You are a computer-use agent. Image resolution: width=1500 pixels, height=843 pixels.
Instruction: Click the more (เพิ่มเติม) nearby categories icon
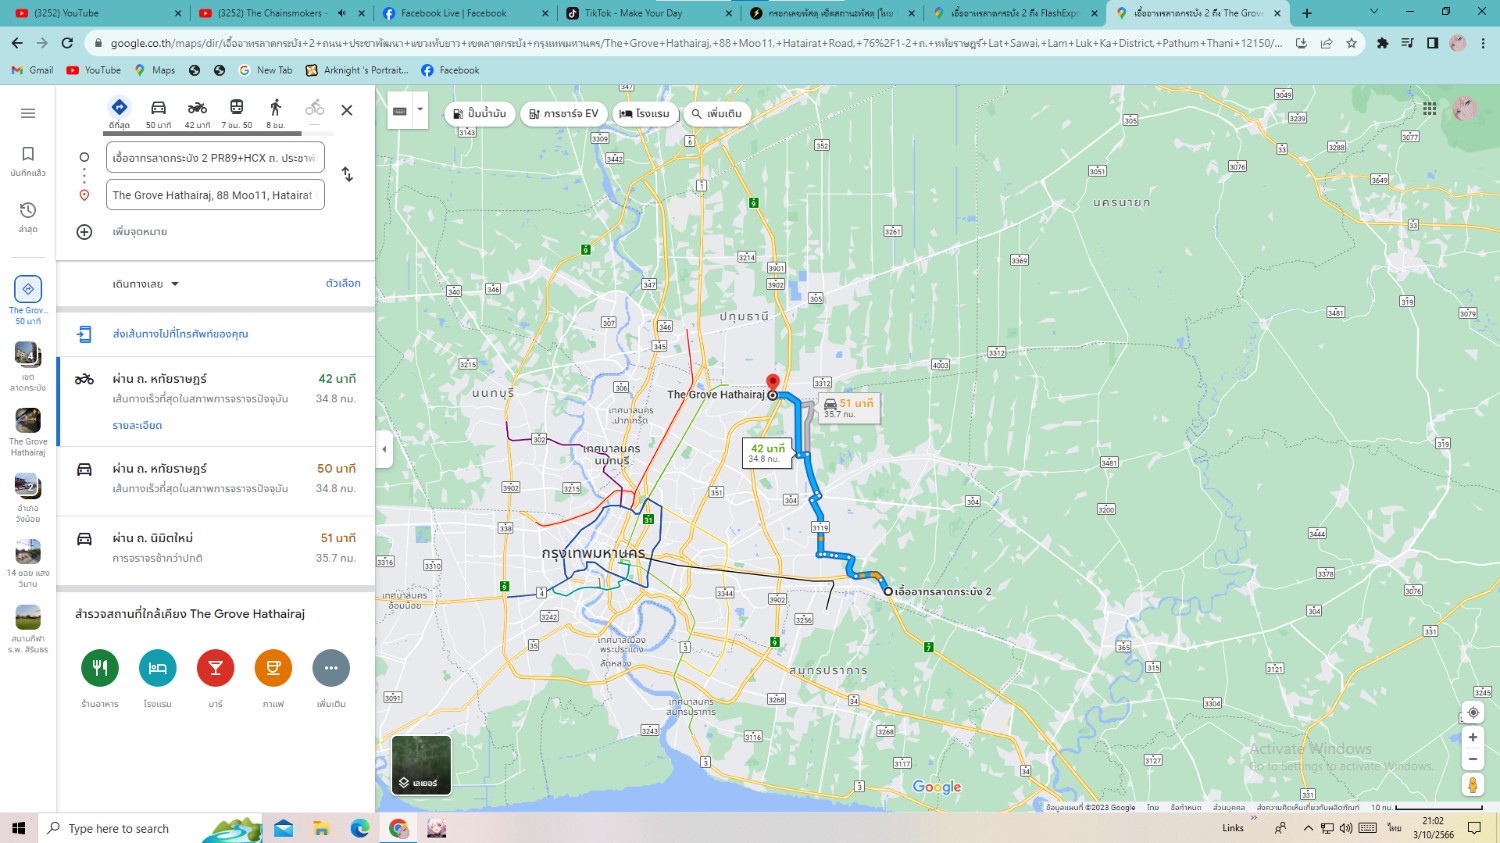tap(331, 668)
